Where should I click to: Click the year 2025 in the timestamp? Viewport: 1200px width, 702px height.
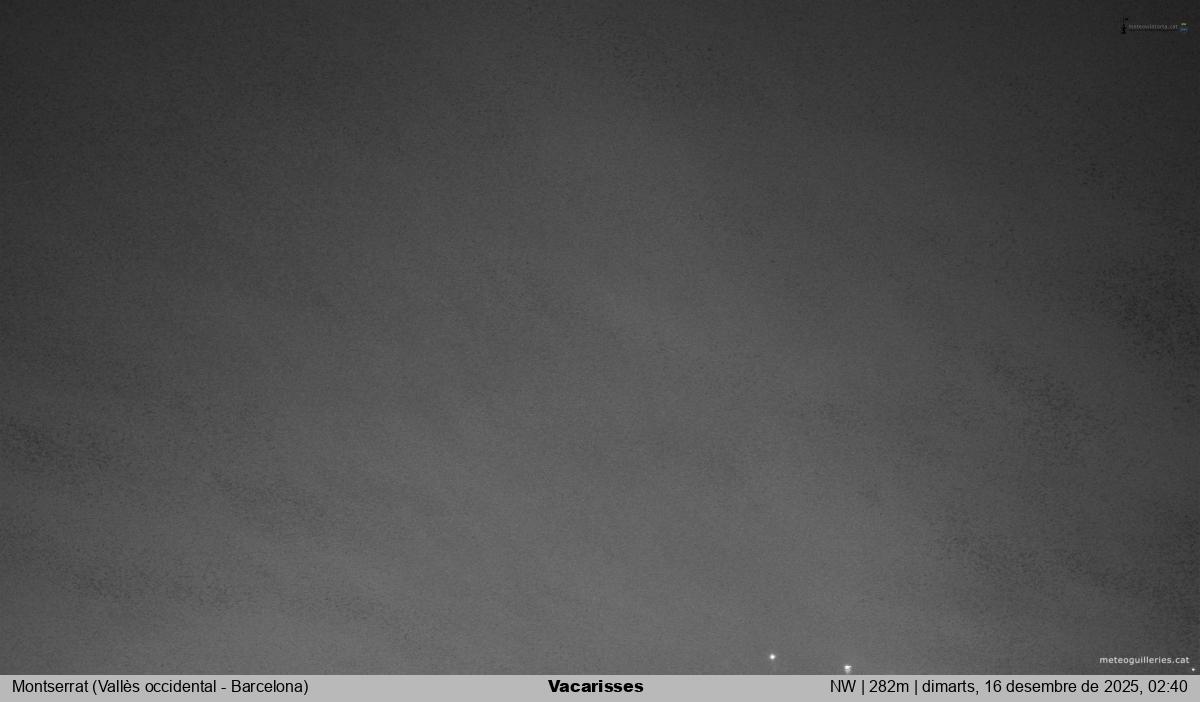pos(1124,687)
